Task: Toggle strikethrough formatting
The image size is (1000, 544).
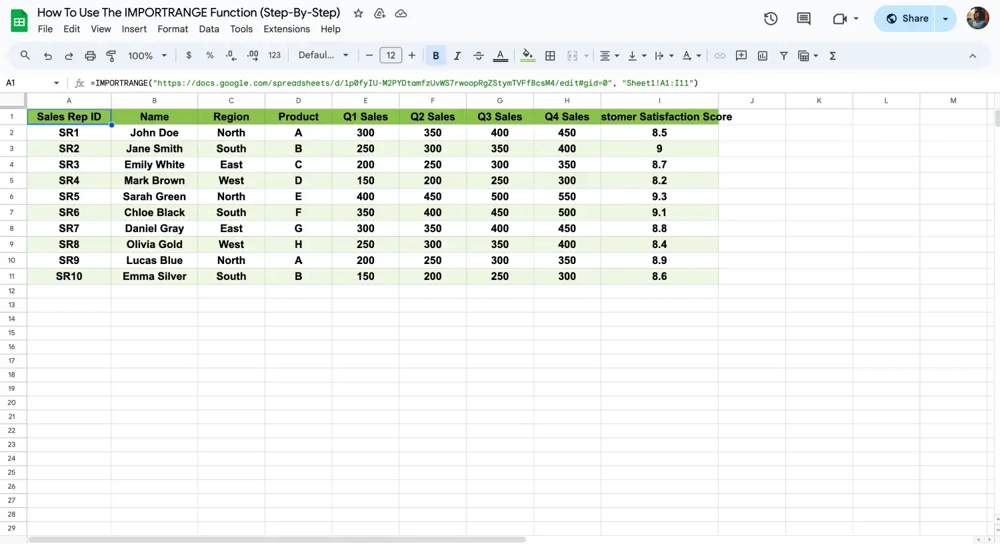Action: pos(478,56)
